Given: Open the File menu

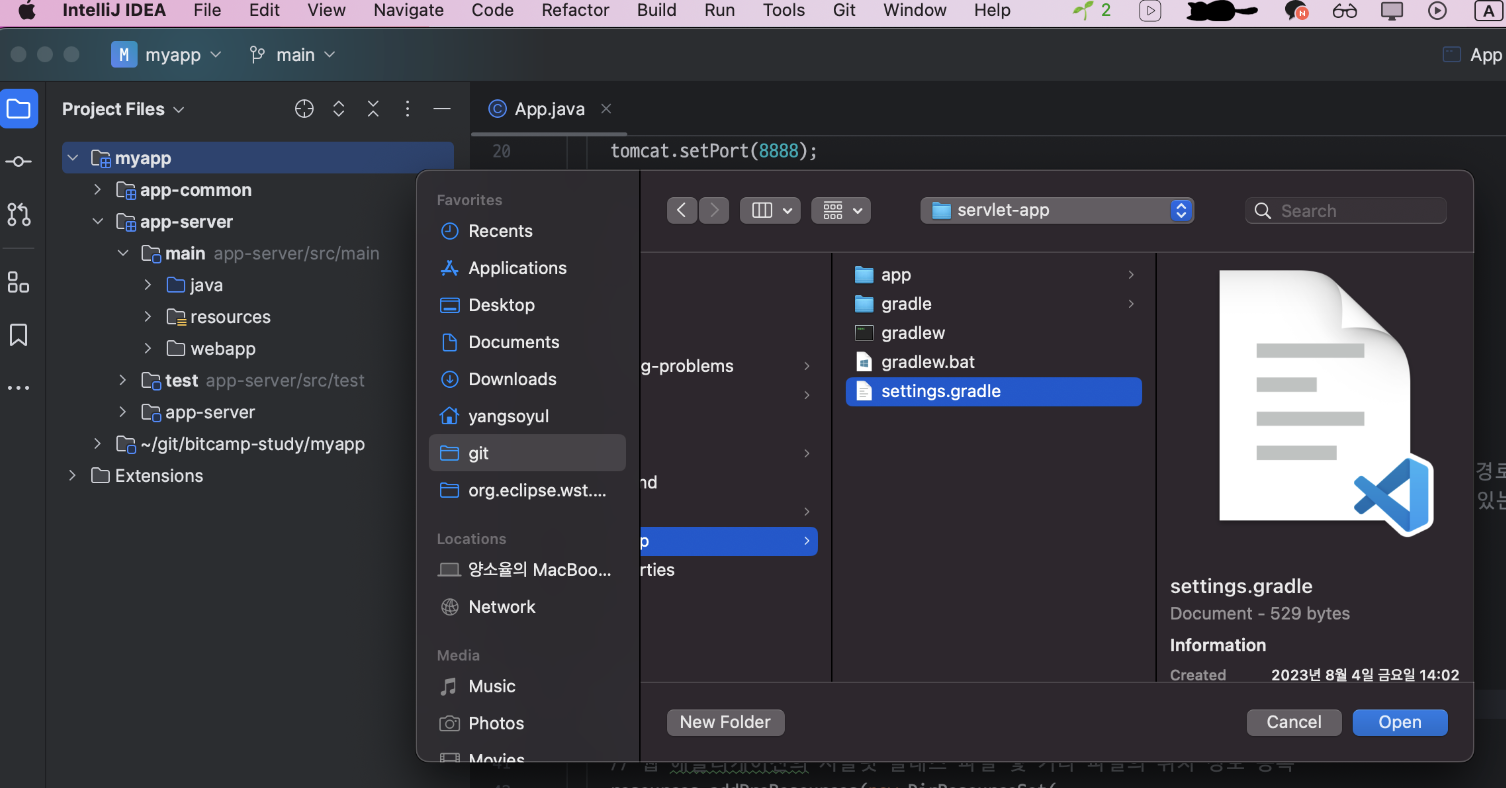Looking at the screenshot, I should coord(207,11).
